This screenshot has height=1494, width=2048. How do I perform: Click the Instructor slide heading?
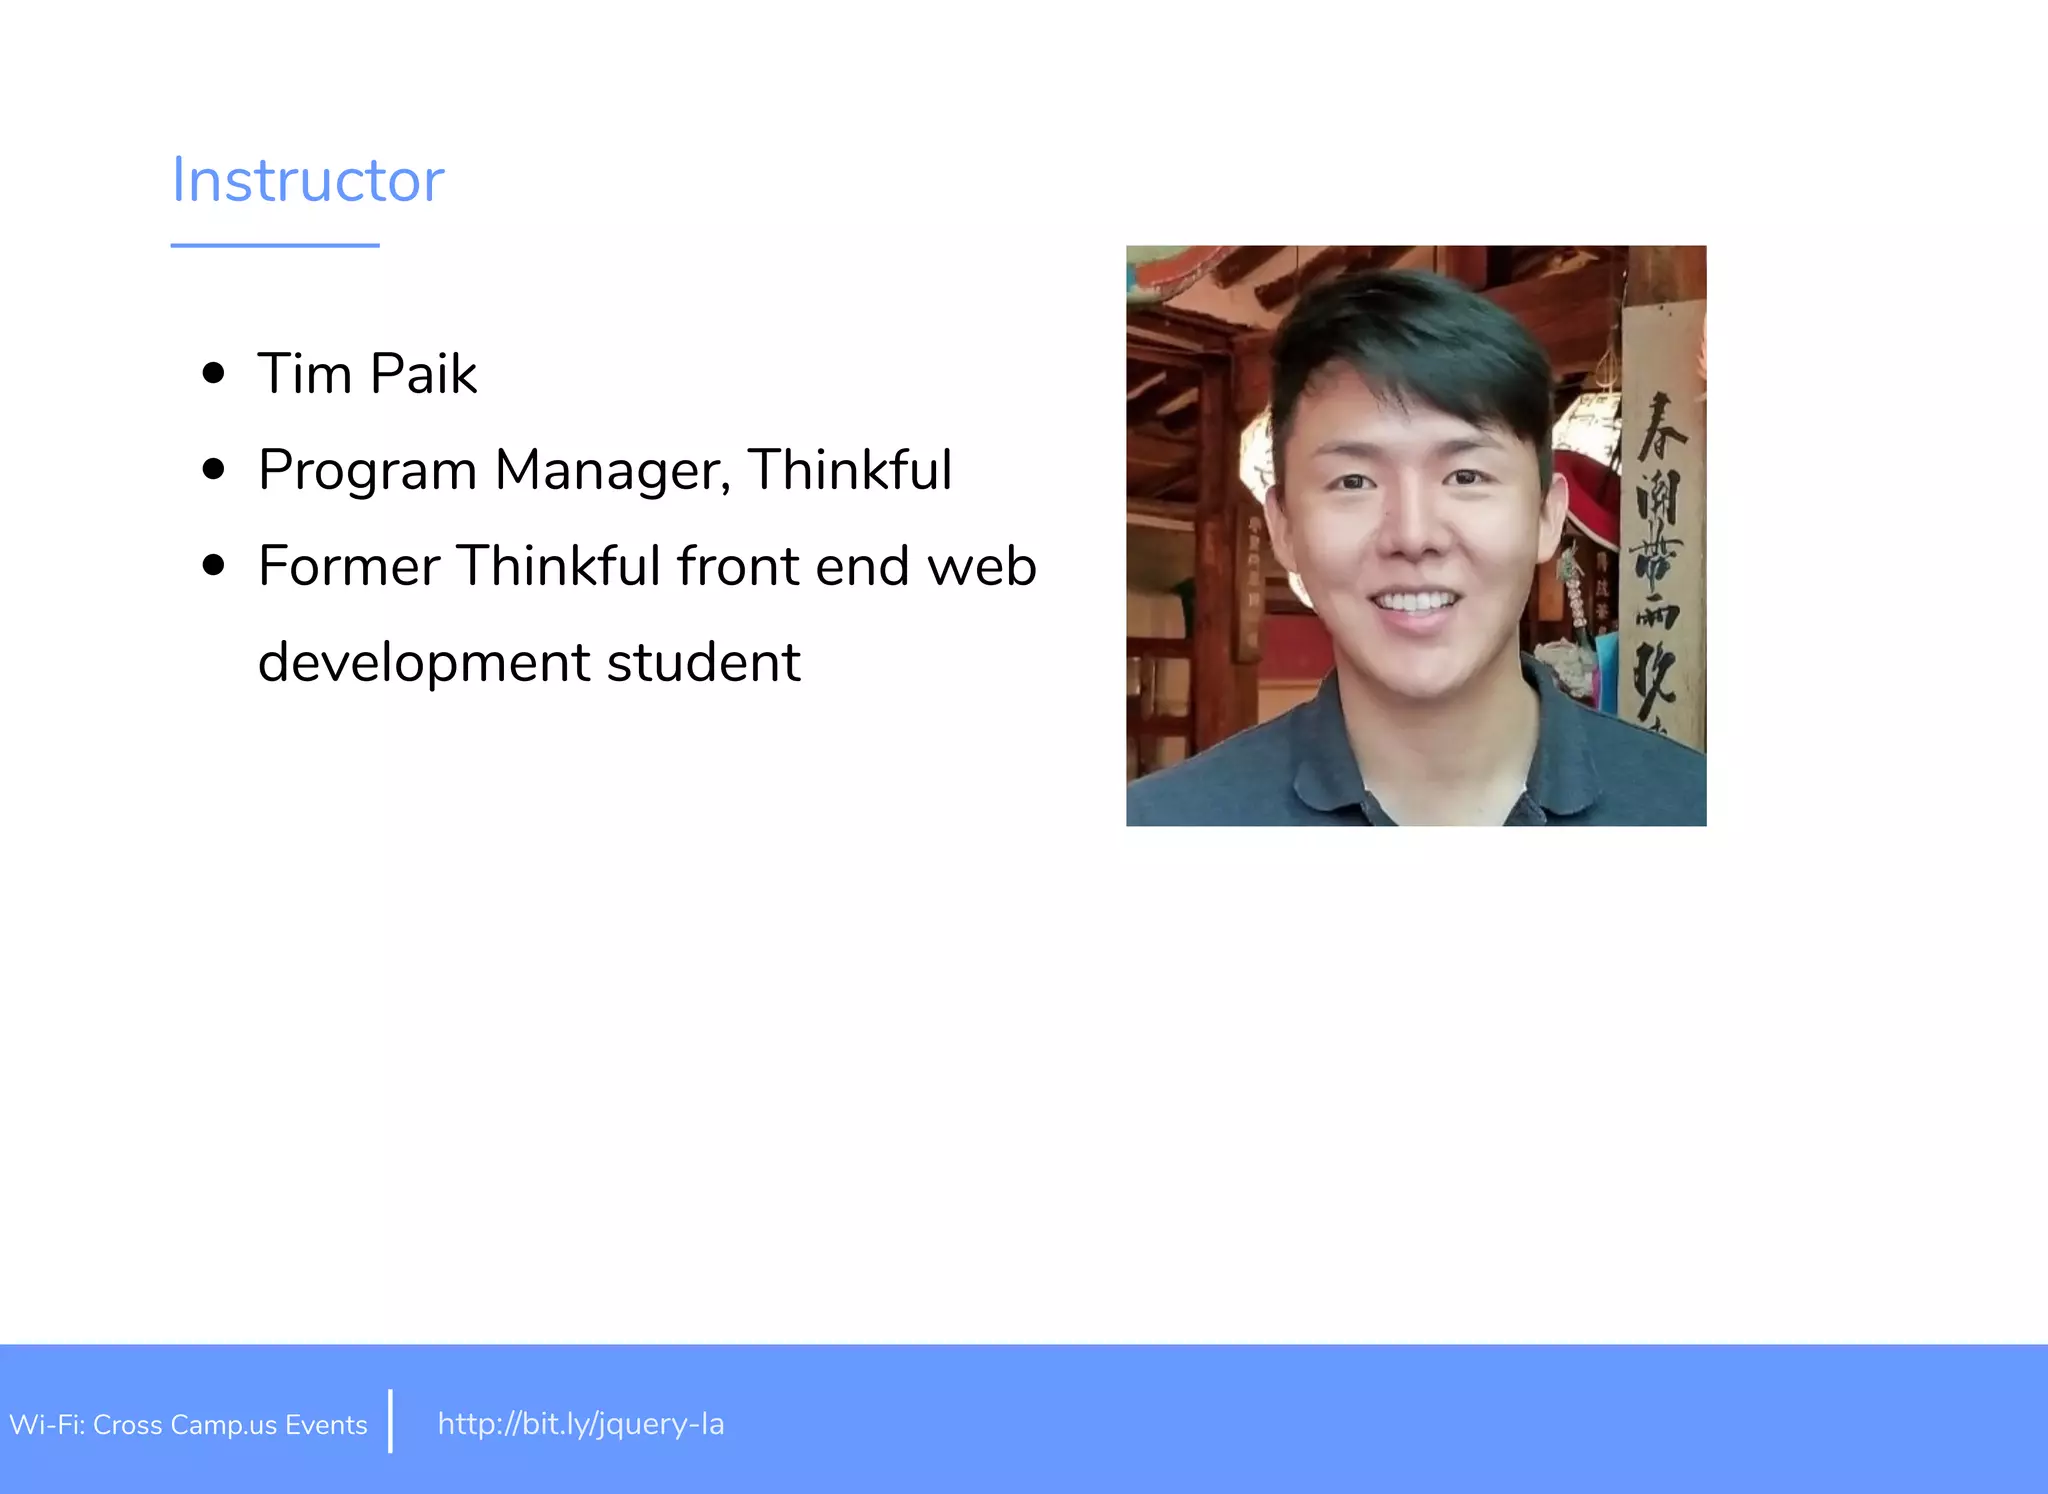[307, 181]
